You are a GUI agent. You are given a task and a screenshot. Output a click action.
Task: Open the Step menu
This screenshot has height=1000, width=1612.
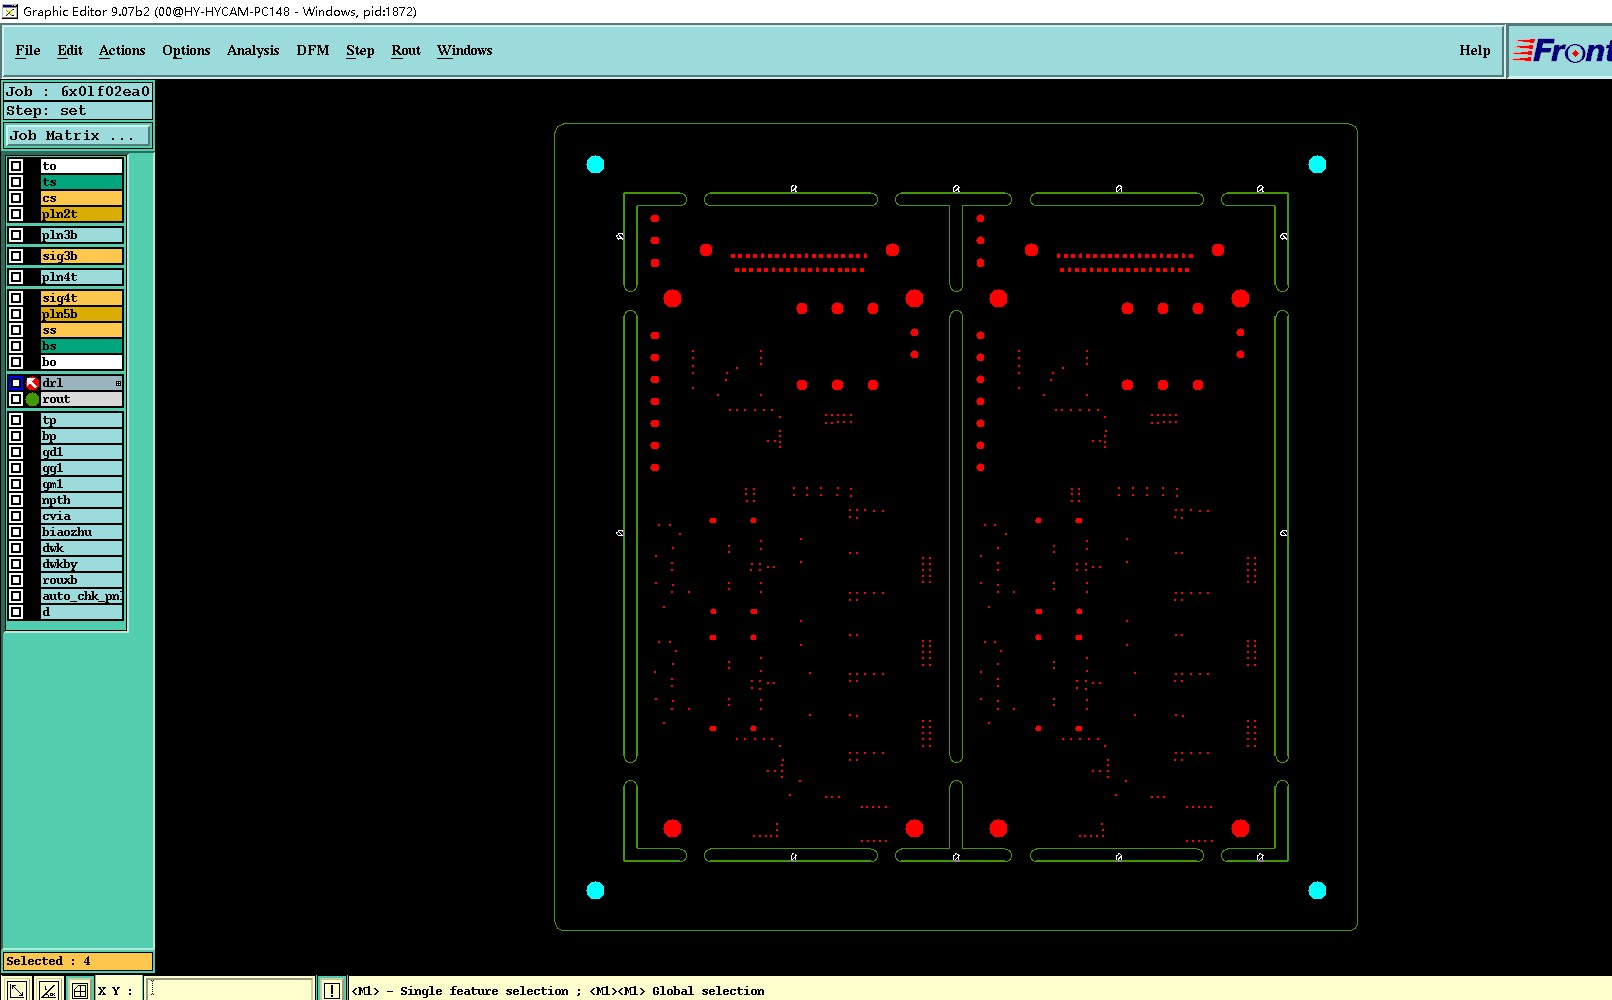360,50
